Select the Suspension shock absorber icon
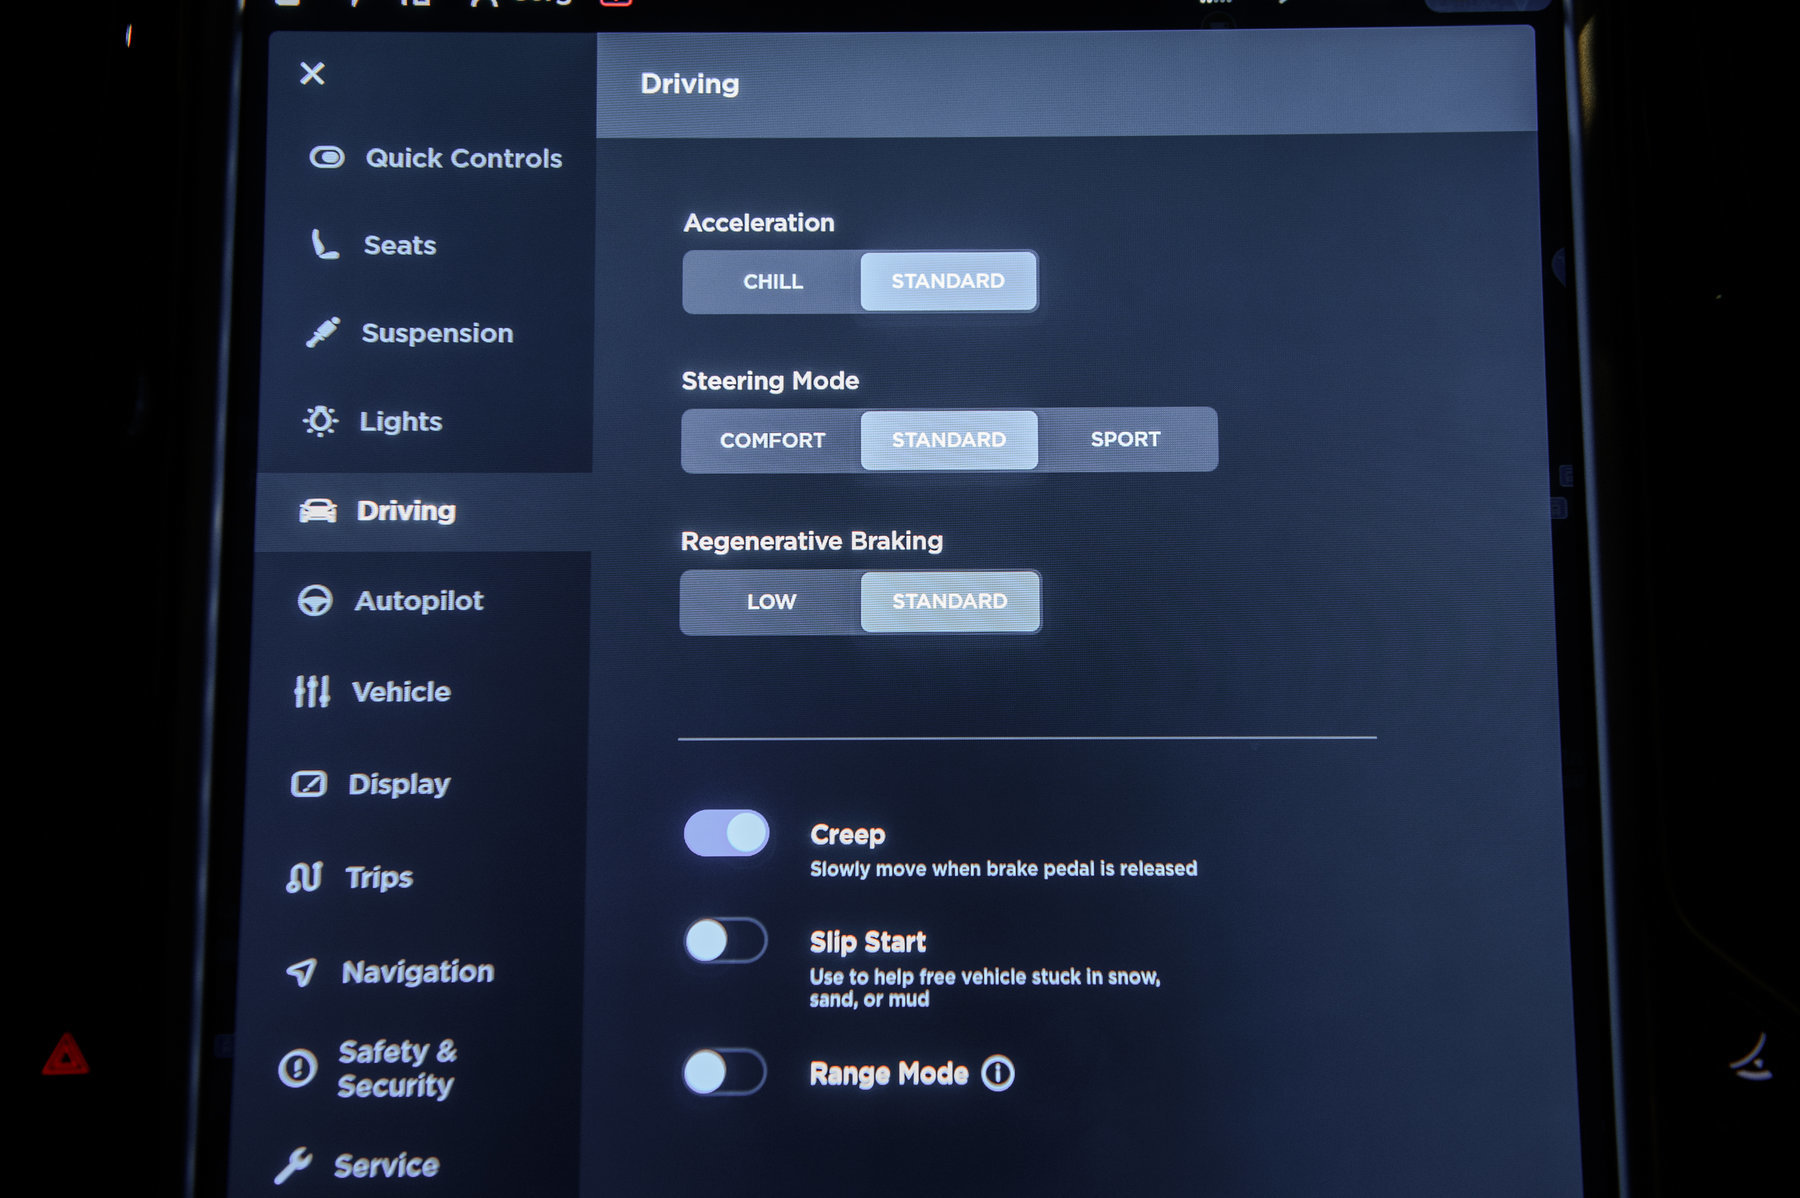The height and width of the screenshot is (1198, 1800). pyautogui.click(x=322, y=332)
